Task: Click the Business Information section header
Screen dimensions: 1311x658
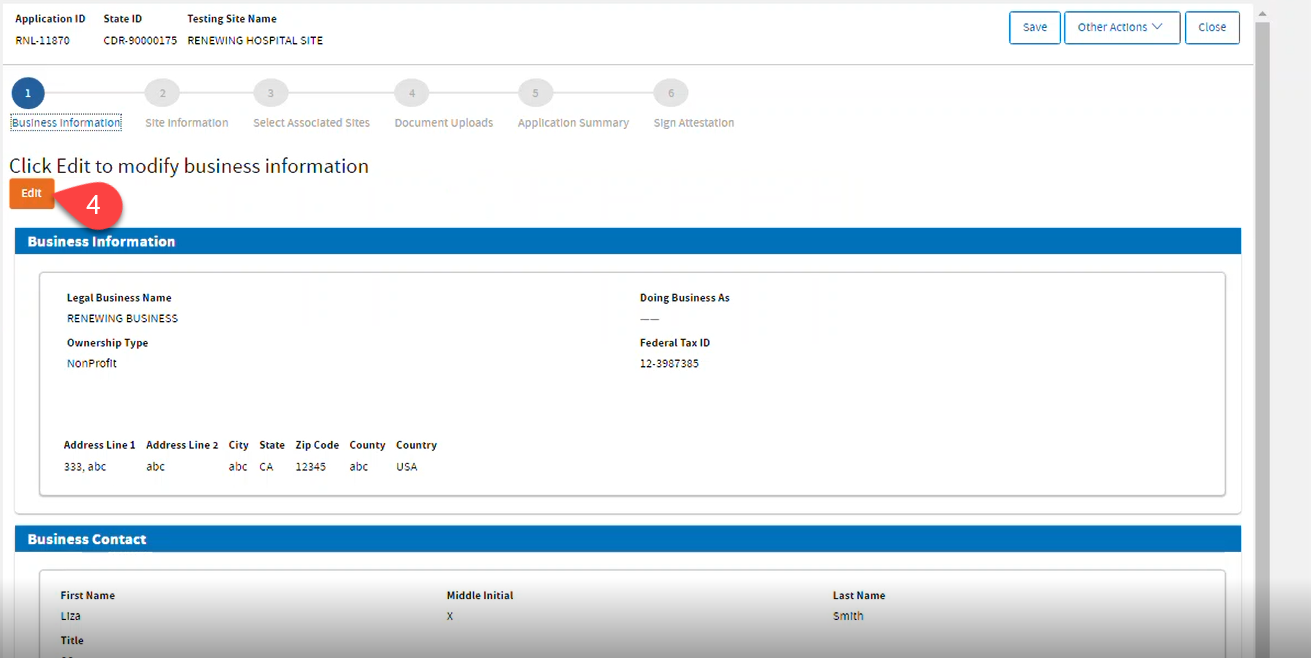Action: point(628,241)
